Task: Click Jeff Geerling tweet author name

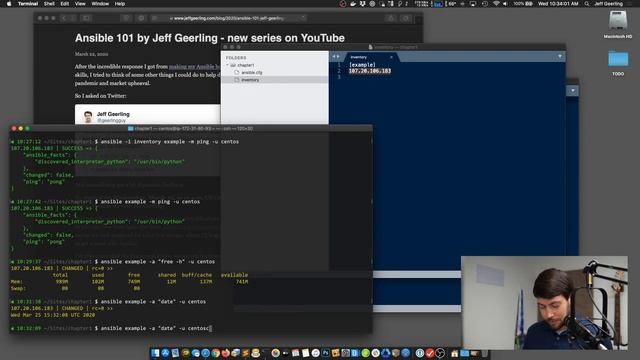Action: coord(113,114)
